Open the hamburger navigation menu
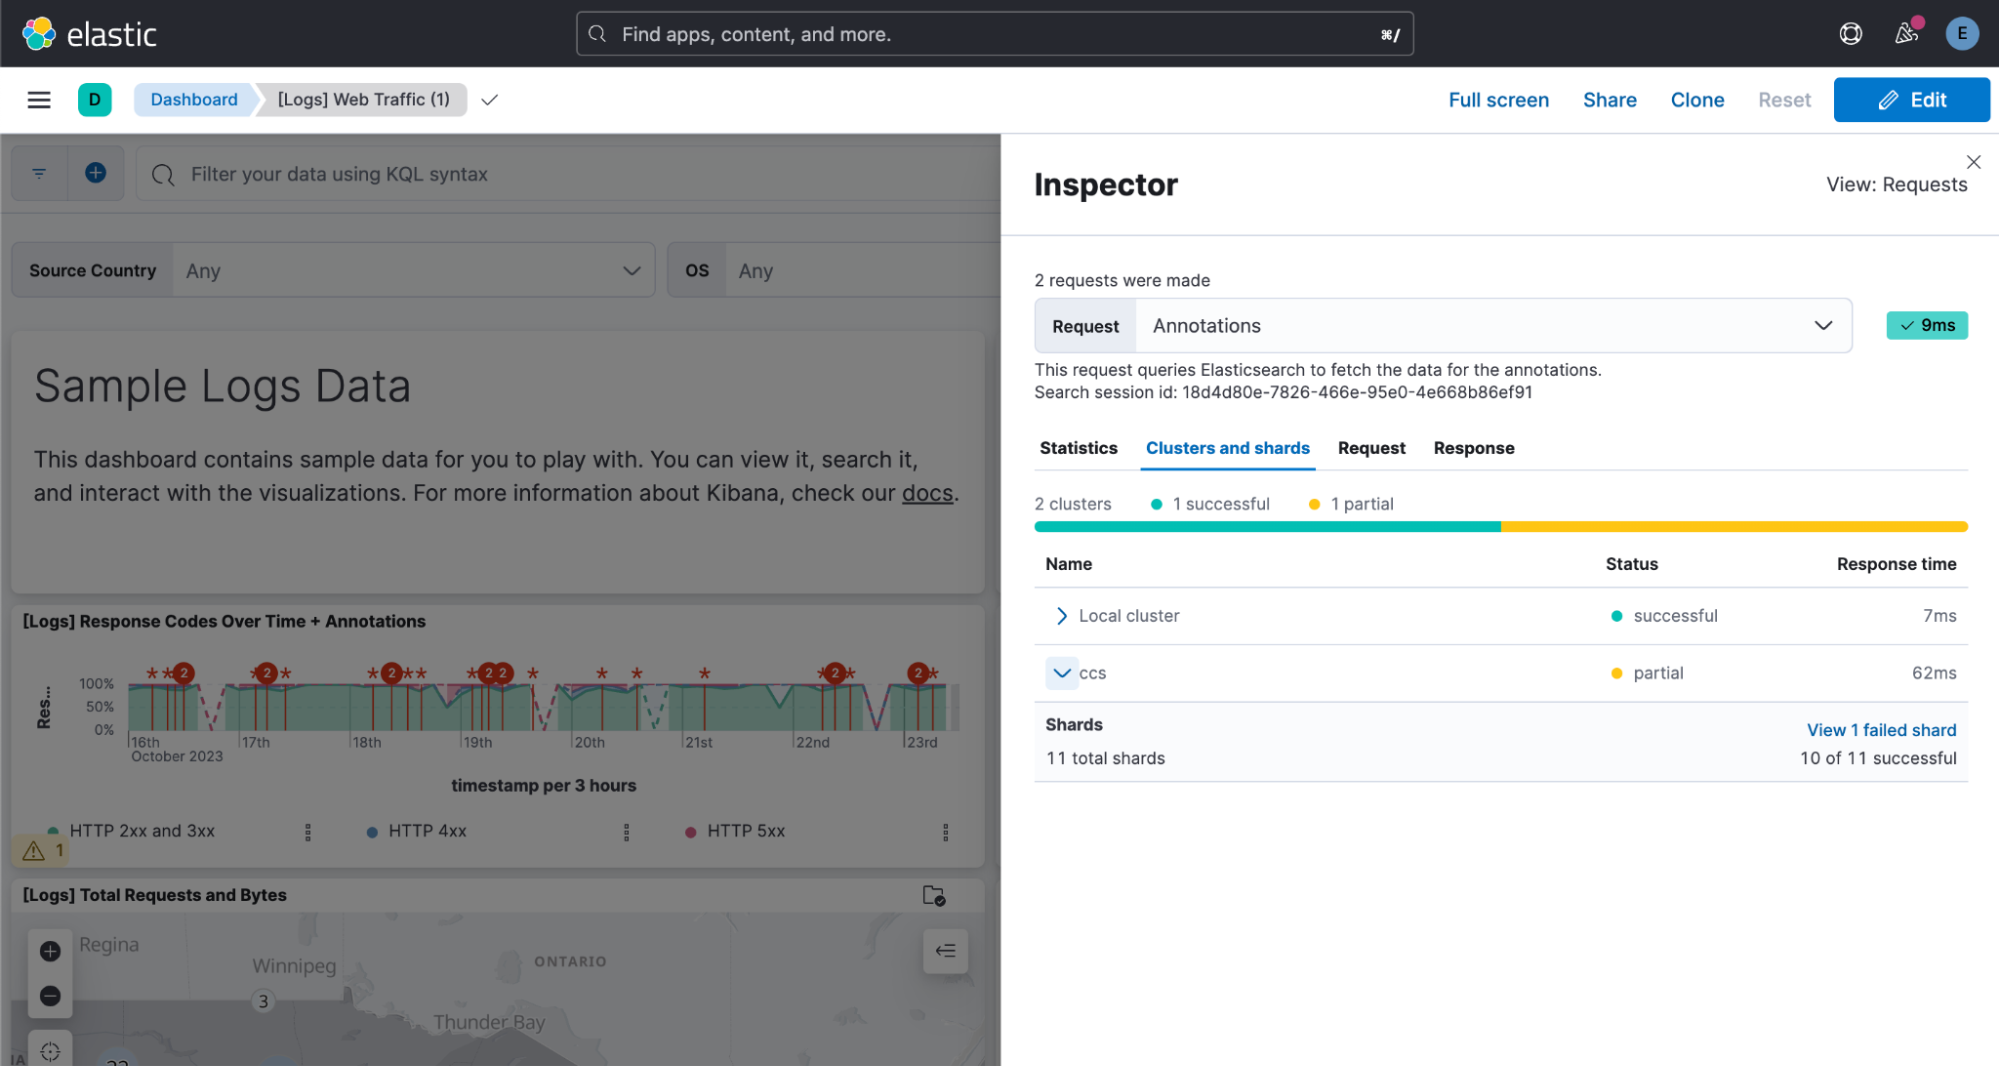Screen dimensions: 1999x1066 pyautogui.click(x=39, y=100)
